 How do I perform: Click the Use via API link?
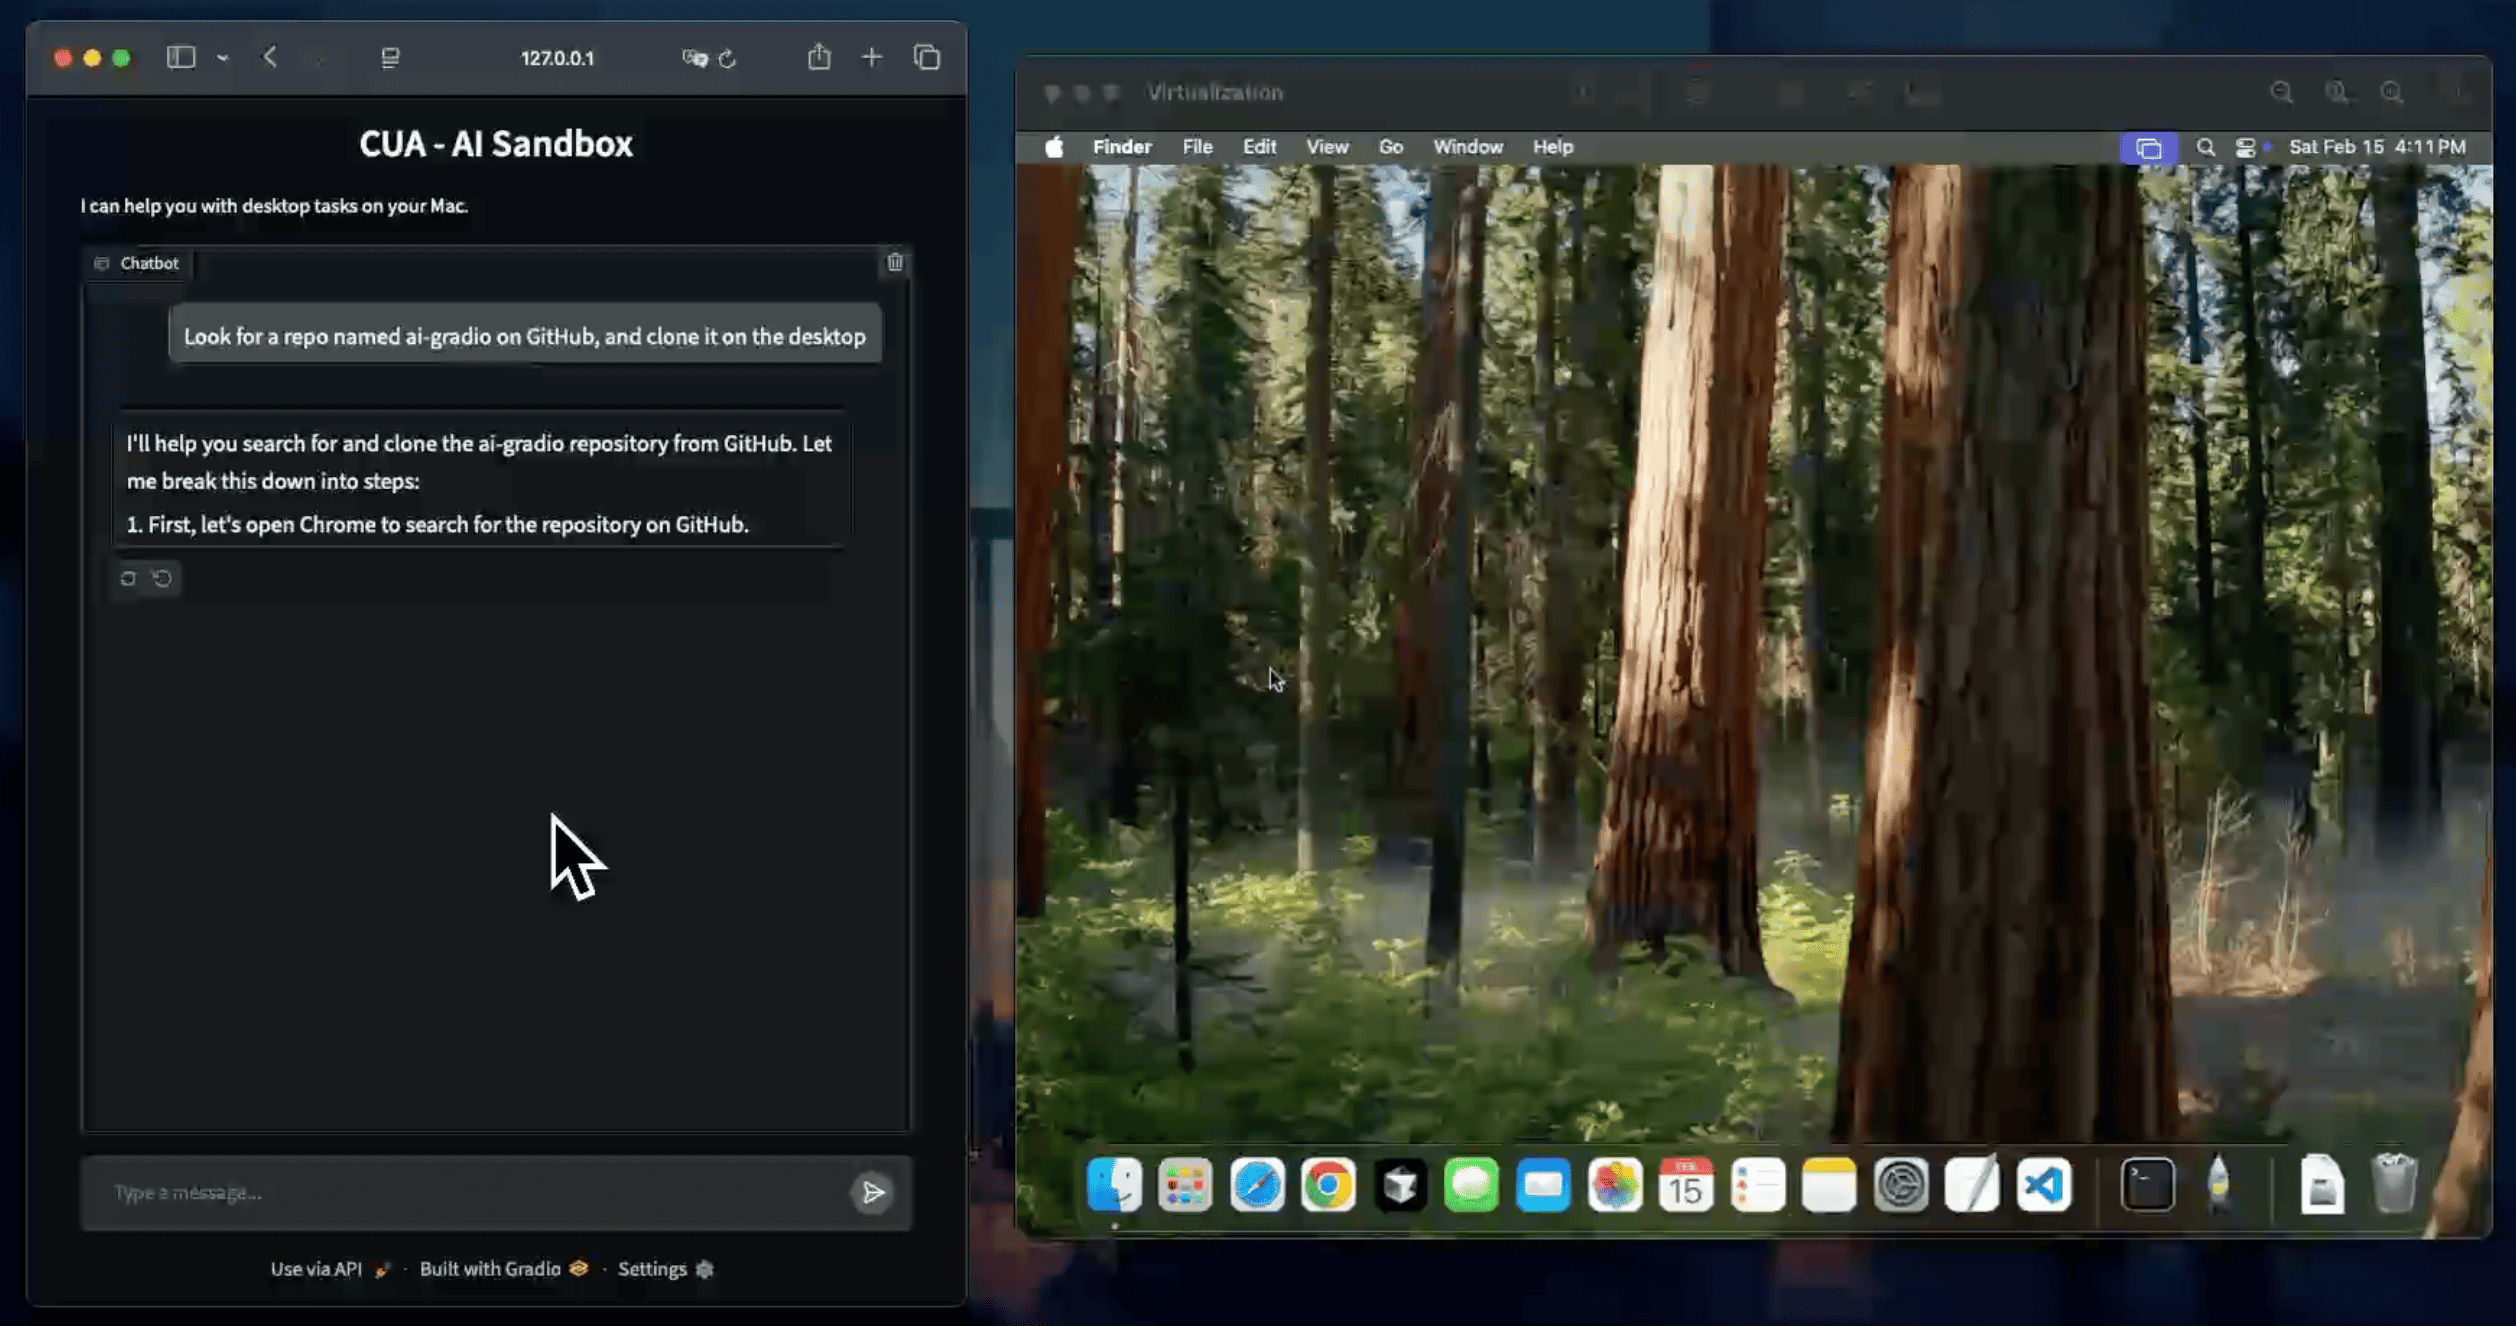pos(317,1269)
